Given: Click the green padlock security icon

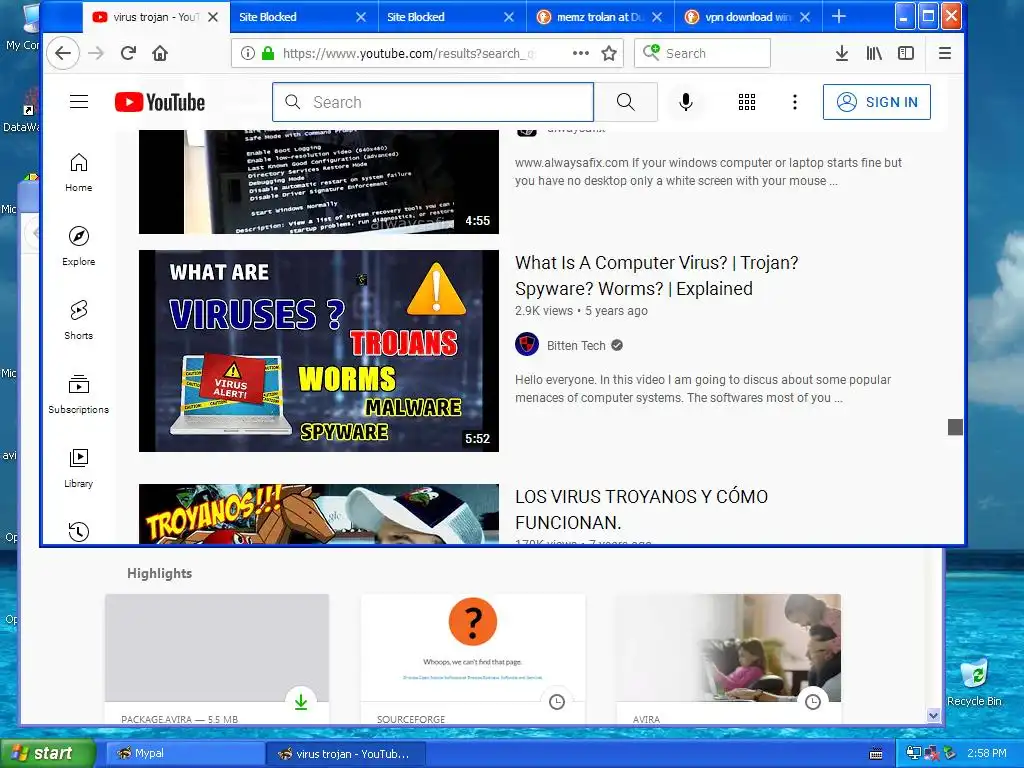Looking at the screenshot, I should click(268, 54).
